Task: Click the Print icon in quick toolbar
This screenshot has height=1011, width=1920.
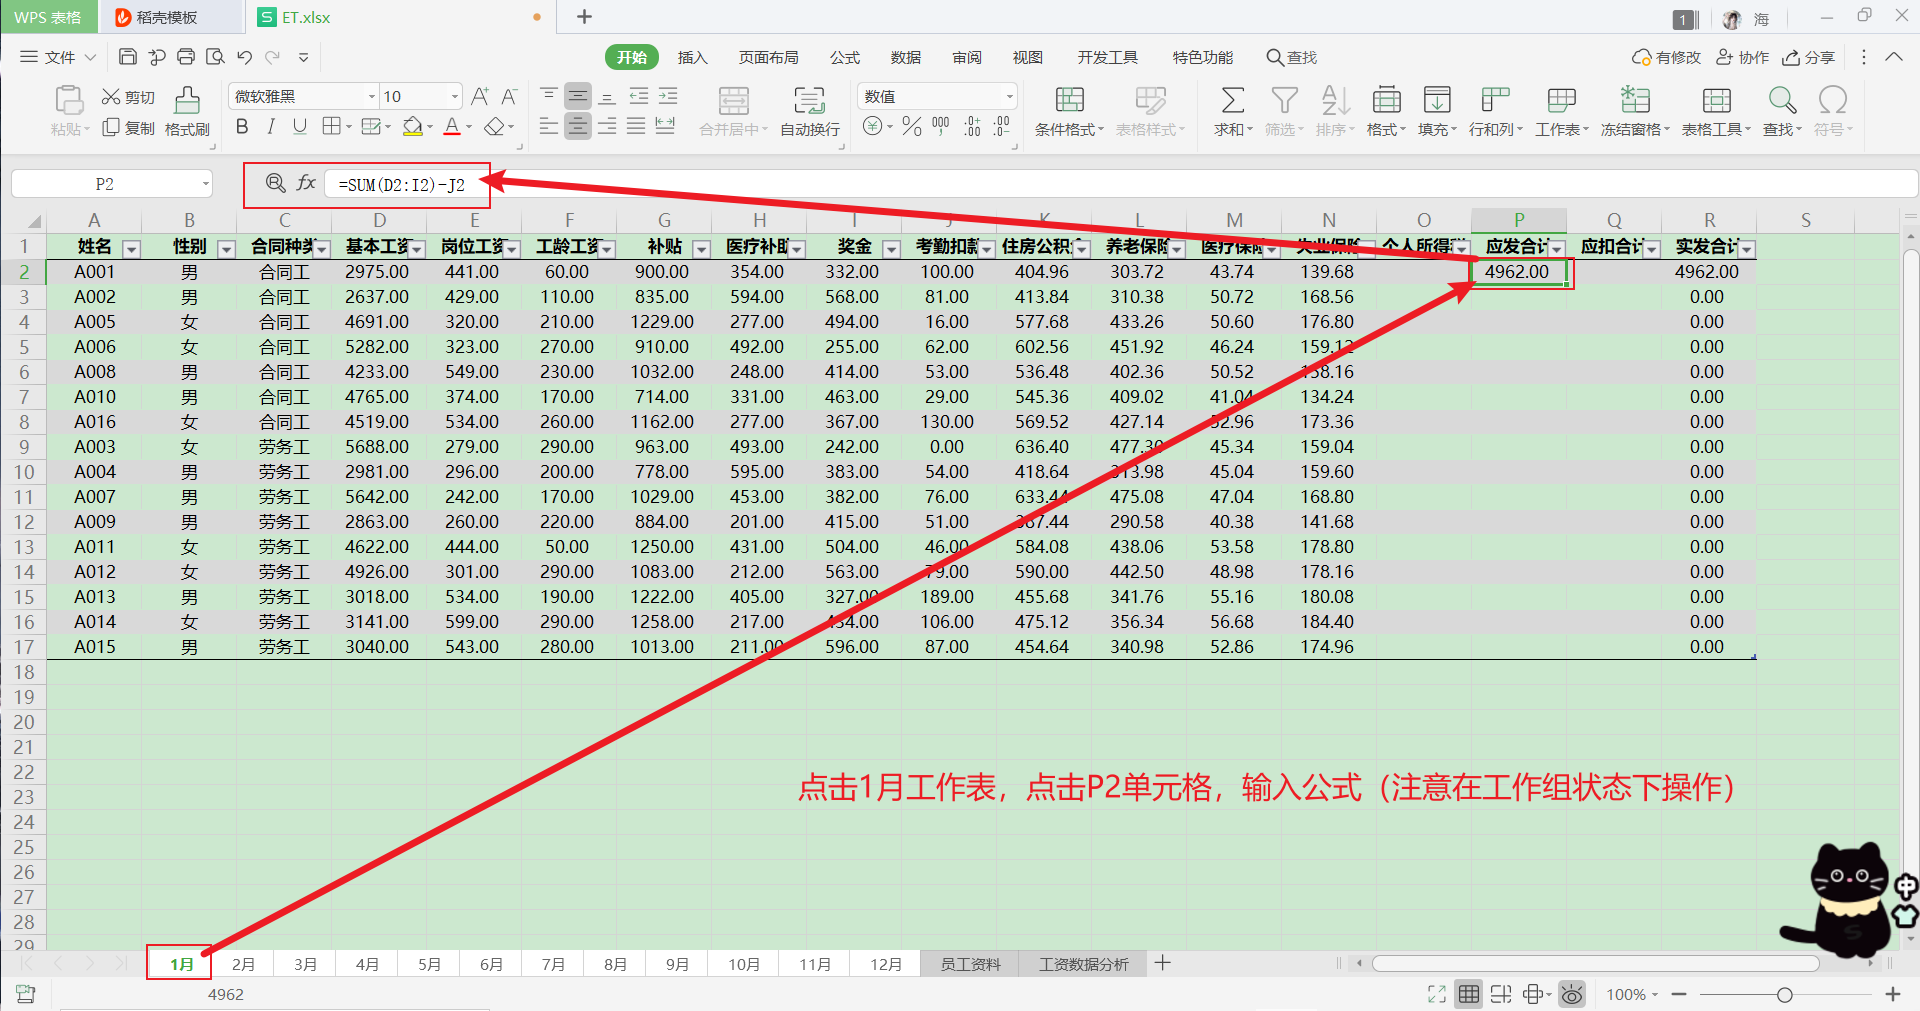Action: click(x=186, y=57)
